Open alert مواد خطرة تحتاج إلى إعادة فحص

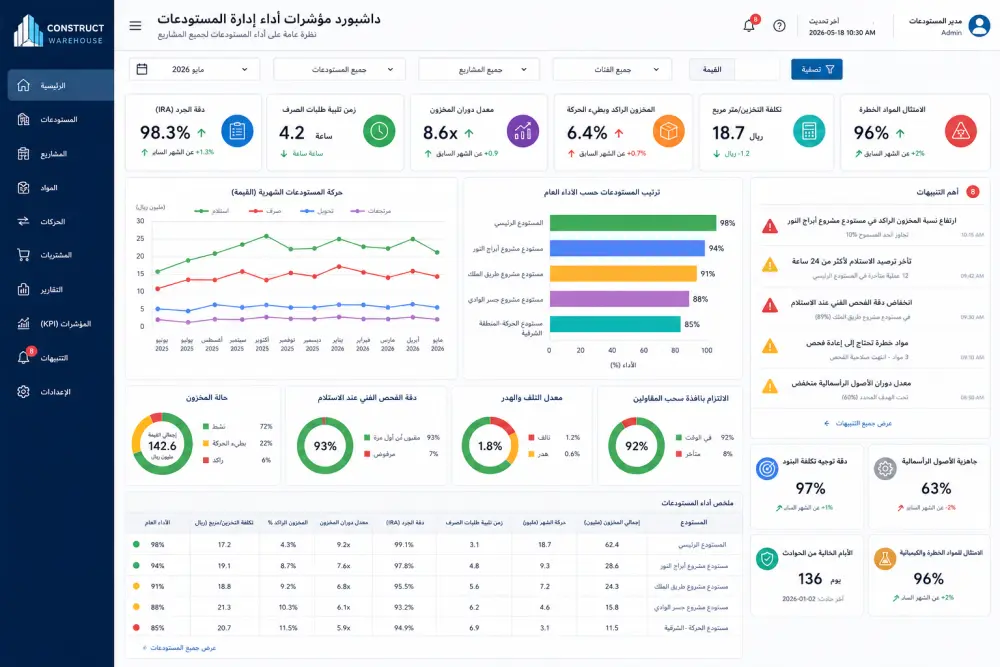point(872,349)
